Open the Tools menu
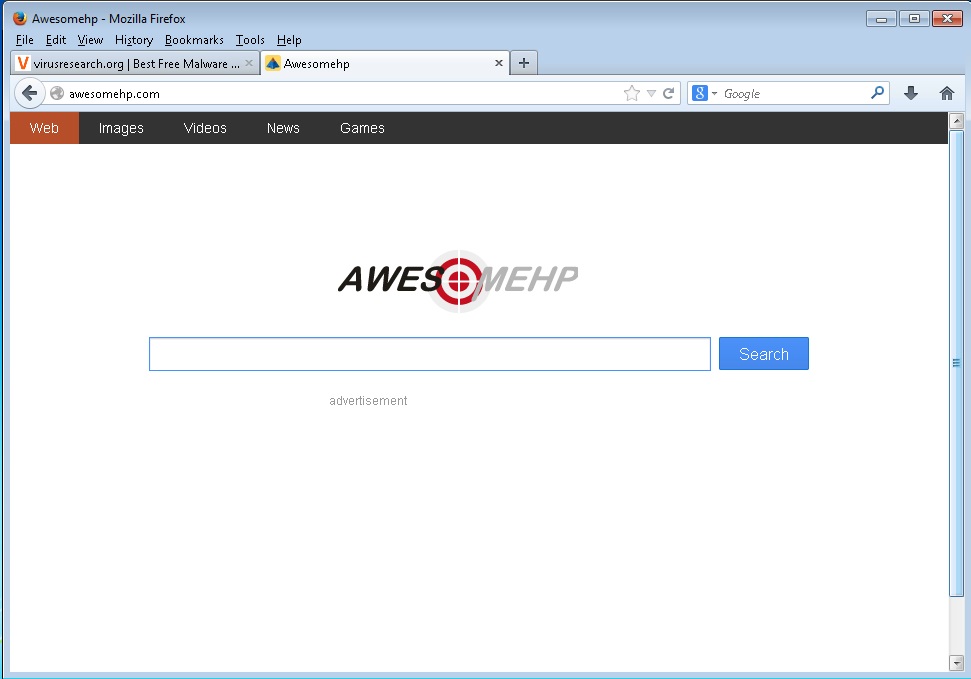The image size is (971, 679). click(x=250, y=40)
